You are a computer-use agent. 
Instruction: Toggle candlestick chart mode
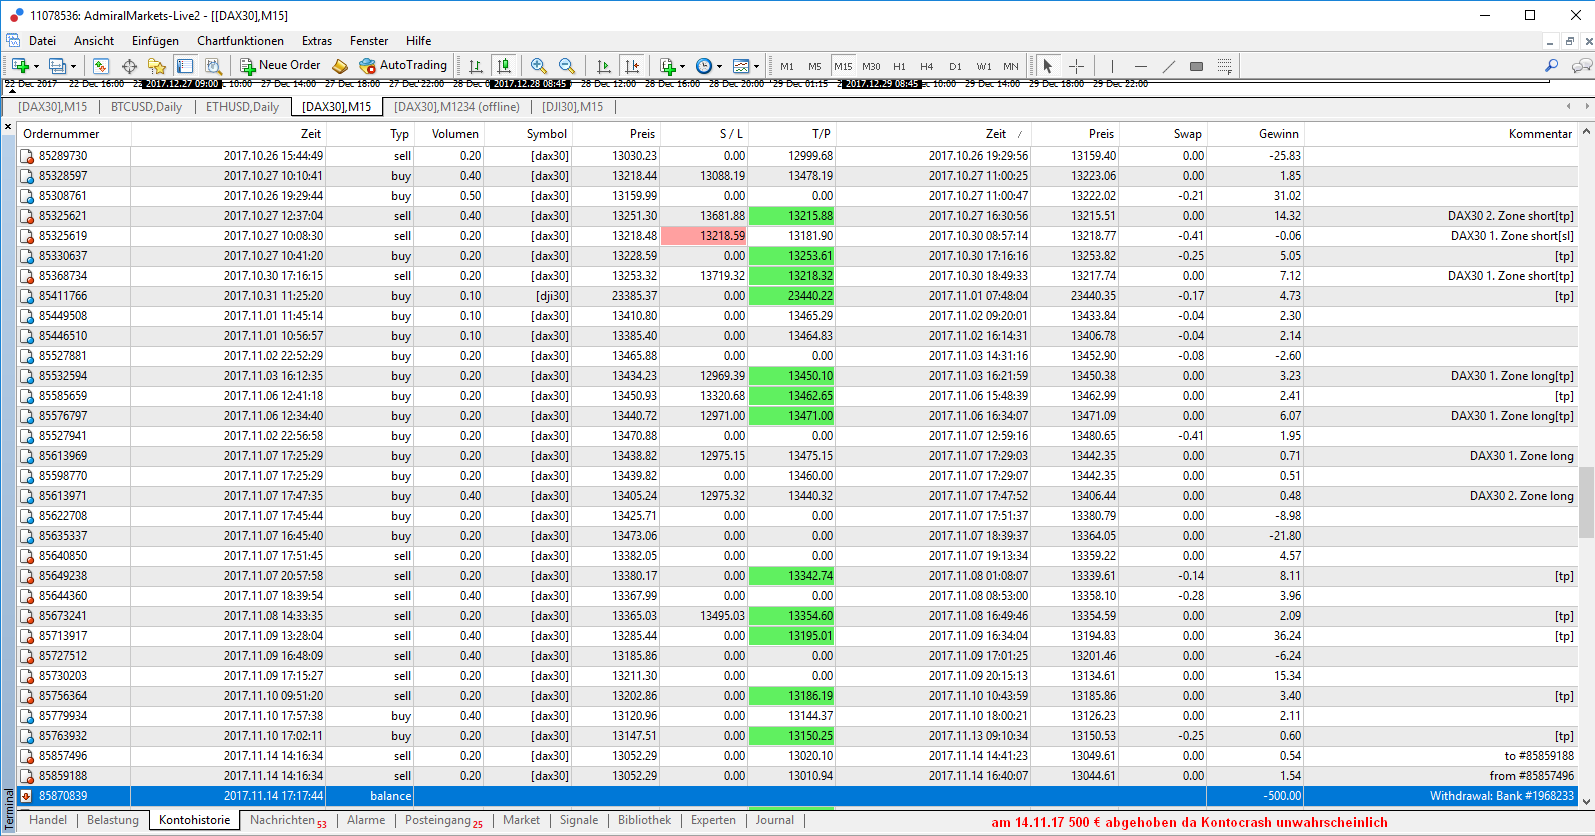click(504, 66)
